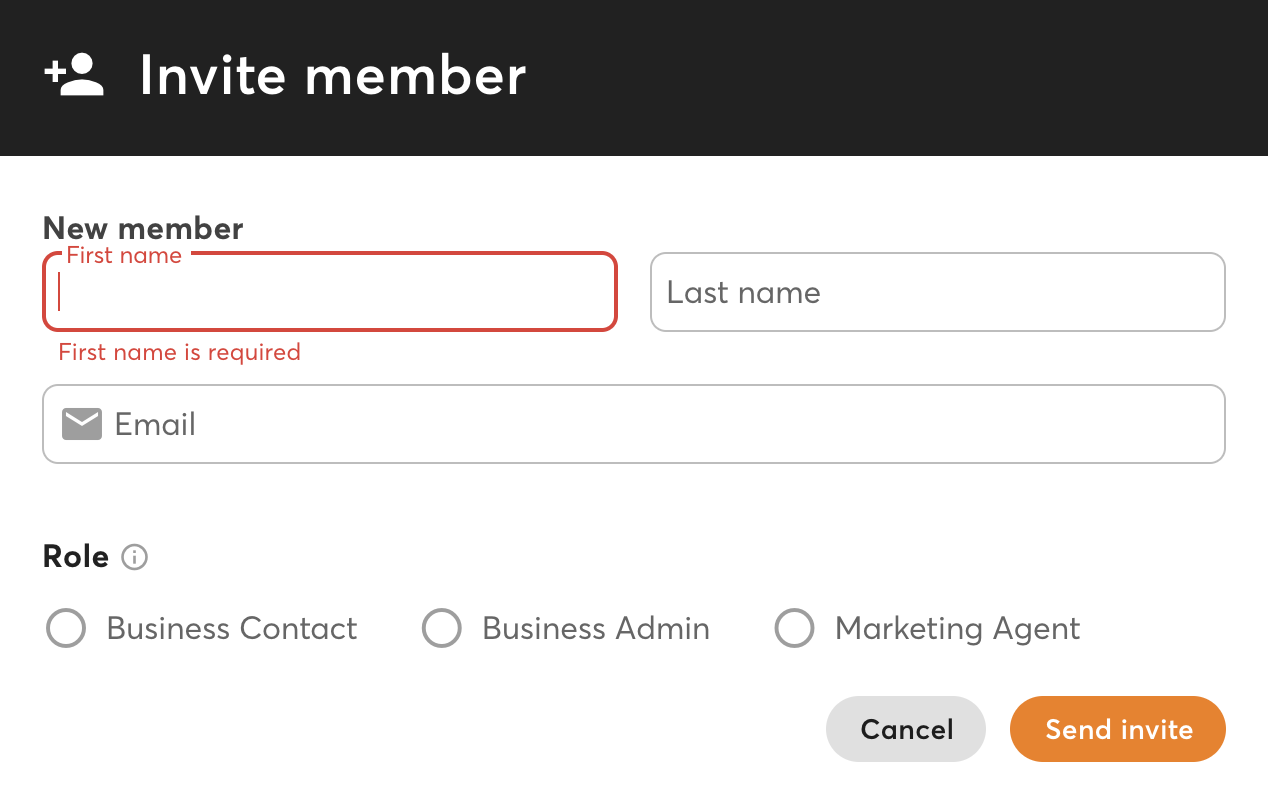Click into the Last name field

point(937,292)
